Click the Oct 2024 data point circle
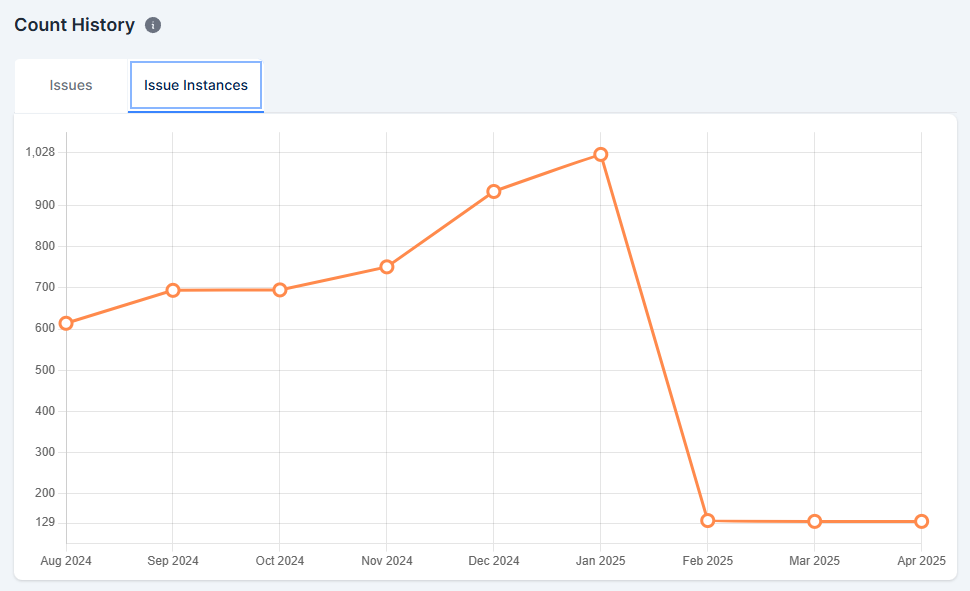The height and width of the screenshot is (591, 970). pos(280,290)
